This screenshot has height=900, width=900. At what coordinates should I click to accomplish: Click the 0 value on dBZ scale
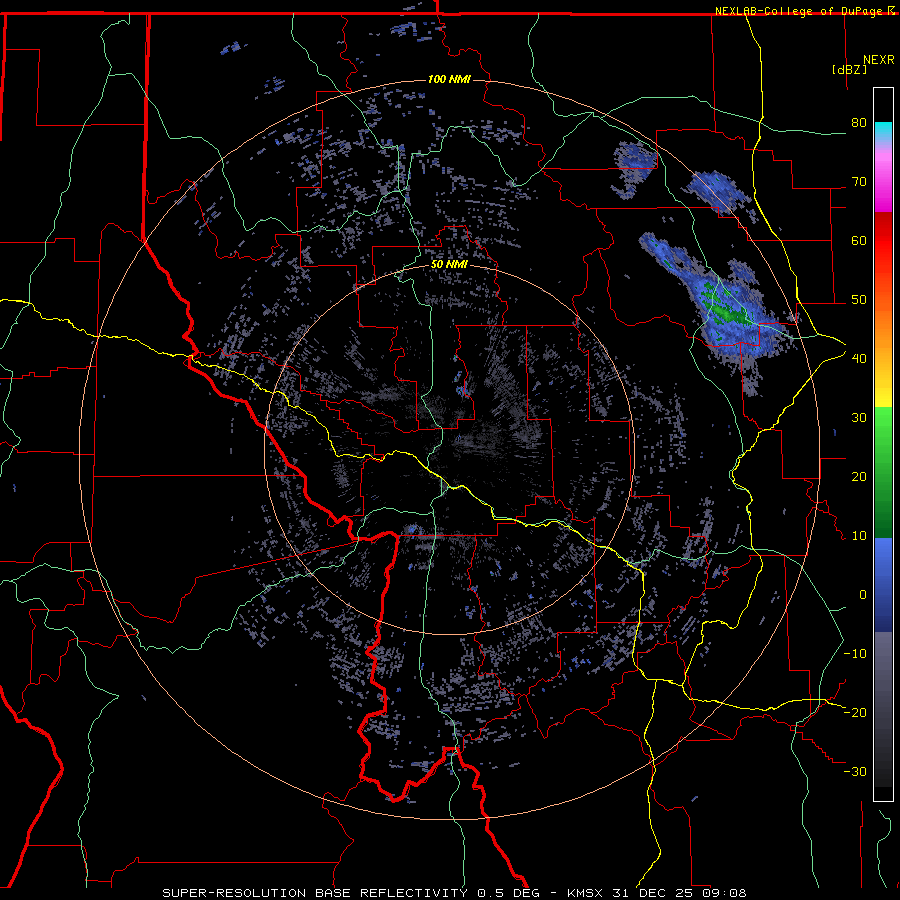tap(863, 595)
